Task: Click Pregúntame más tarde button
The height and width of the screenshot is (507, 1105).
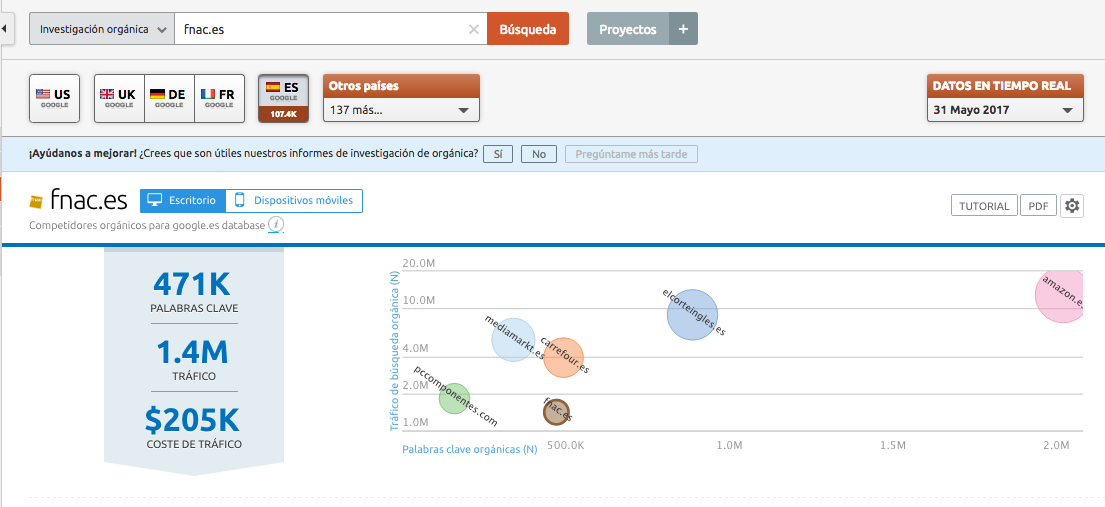Action: click(631, 154)
